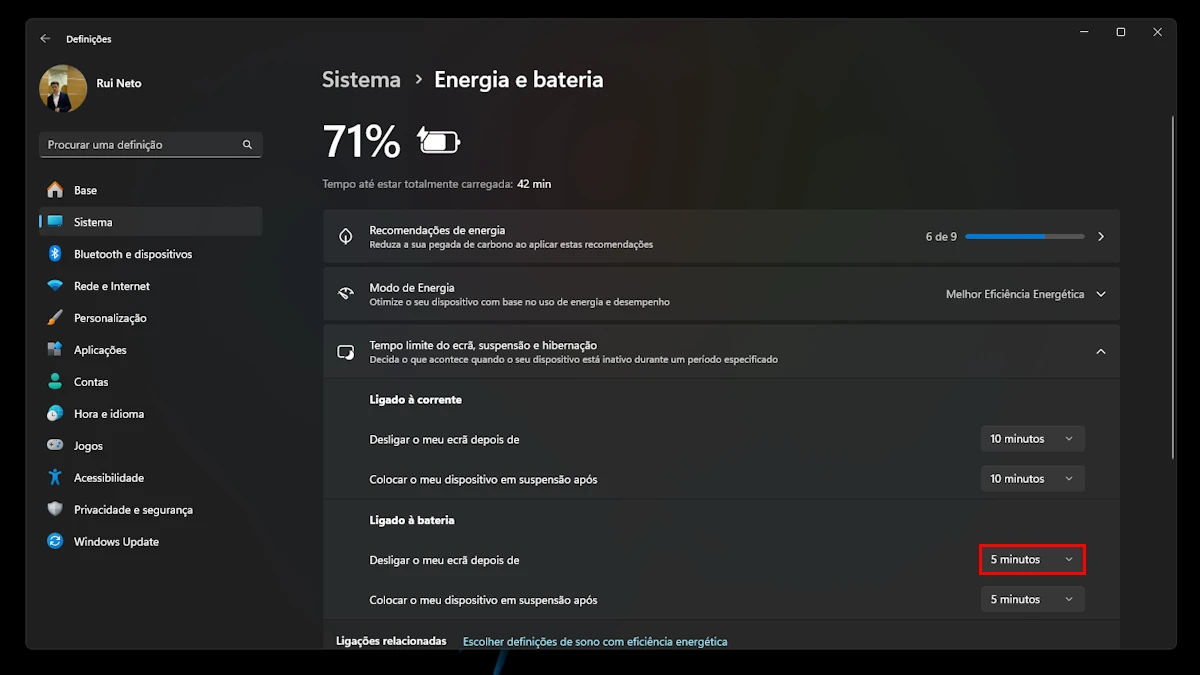The height and width of the screenshot is (675, 1200).
Task: Click the Procurar uma definição field
Action: pos(140,145)
